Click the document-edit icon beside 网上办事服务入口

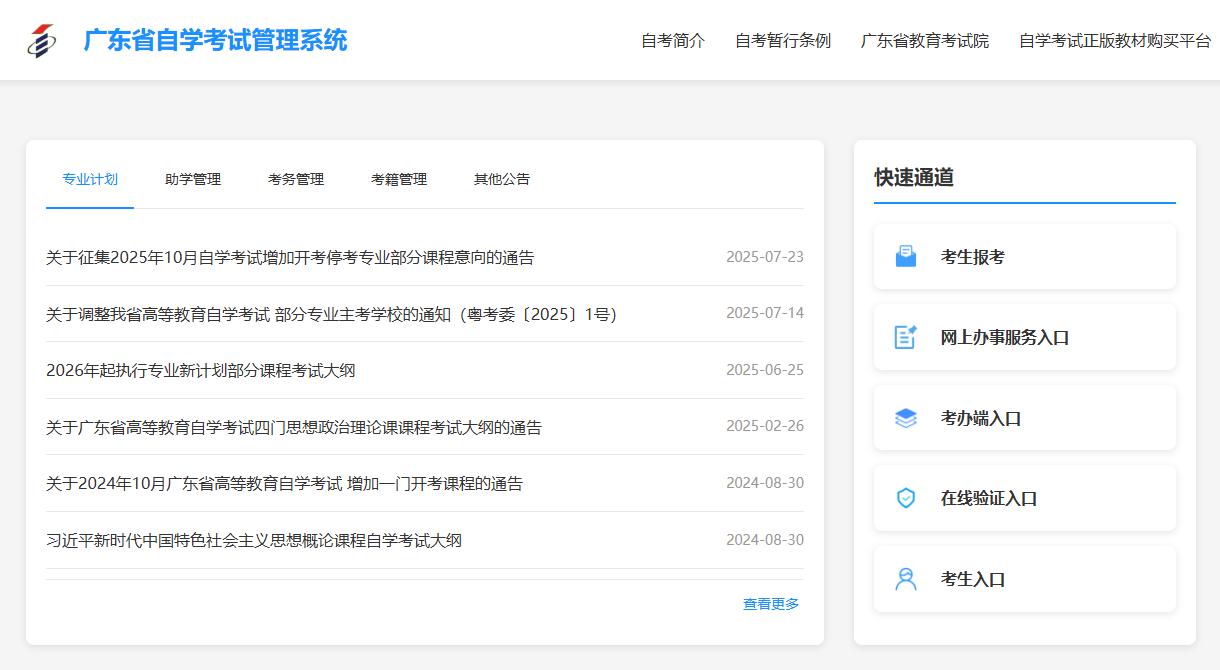click(x=905, y=337)
